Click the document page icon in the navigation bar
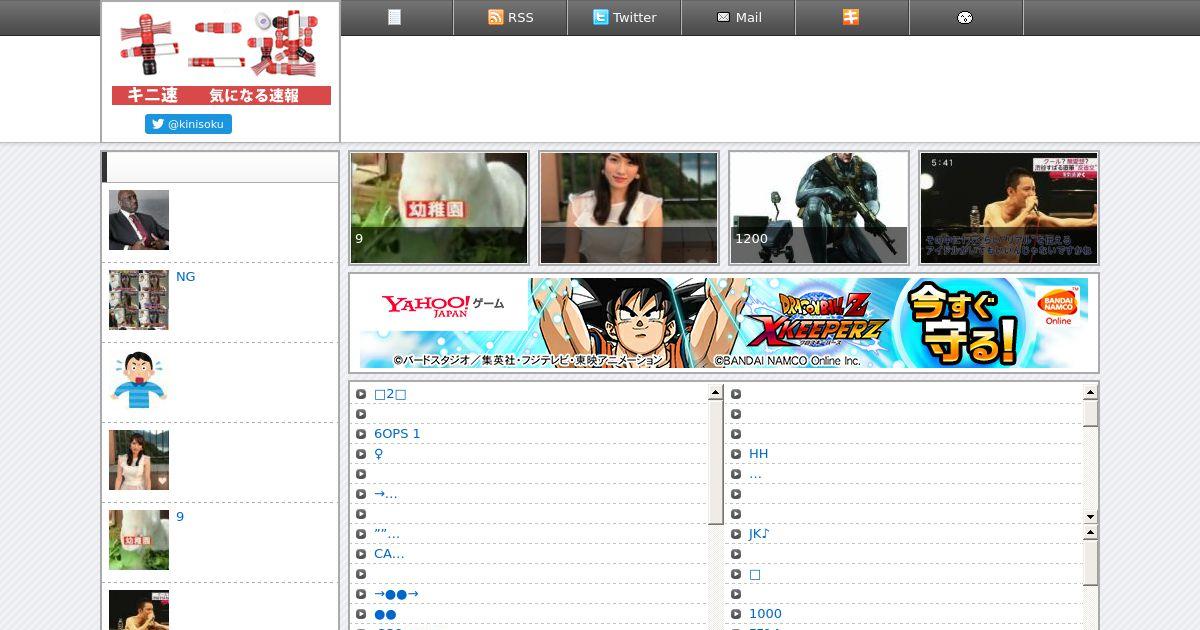This screenshot has height=630, width=1200. pyautogui.click(x=395, y=17)
